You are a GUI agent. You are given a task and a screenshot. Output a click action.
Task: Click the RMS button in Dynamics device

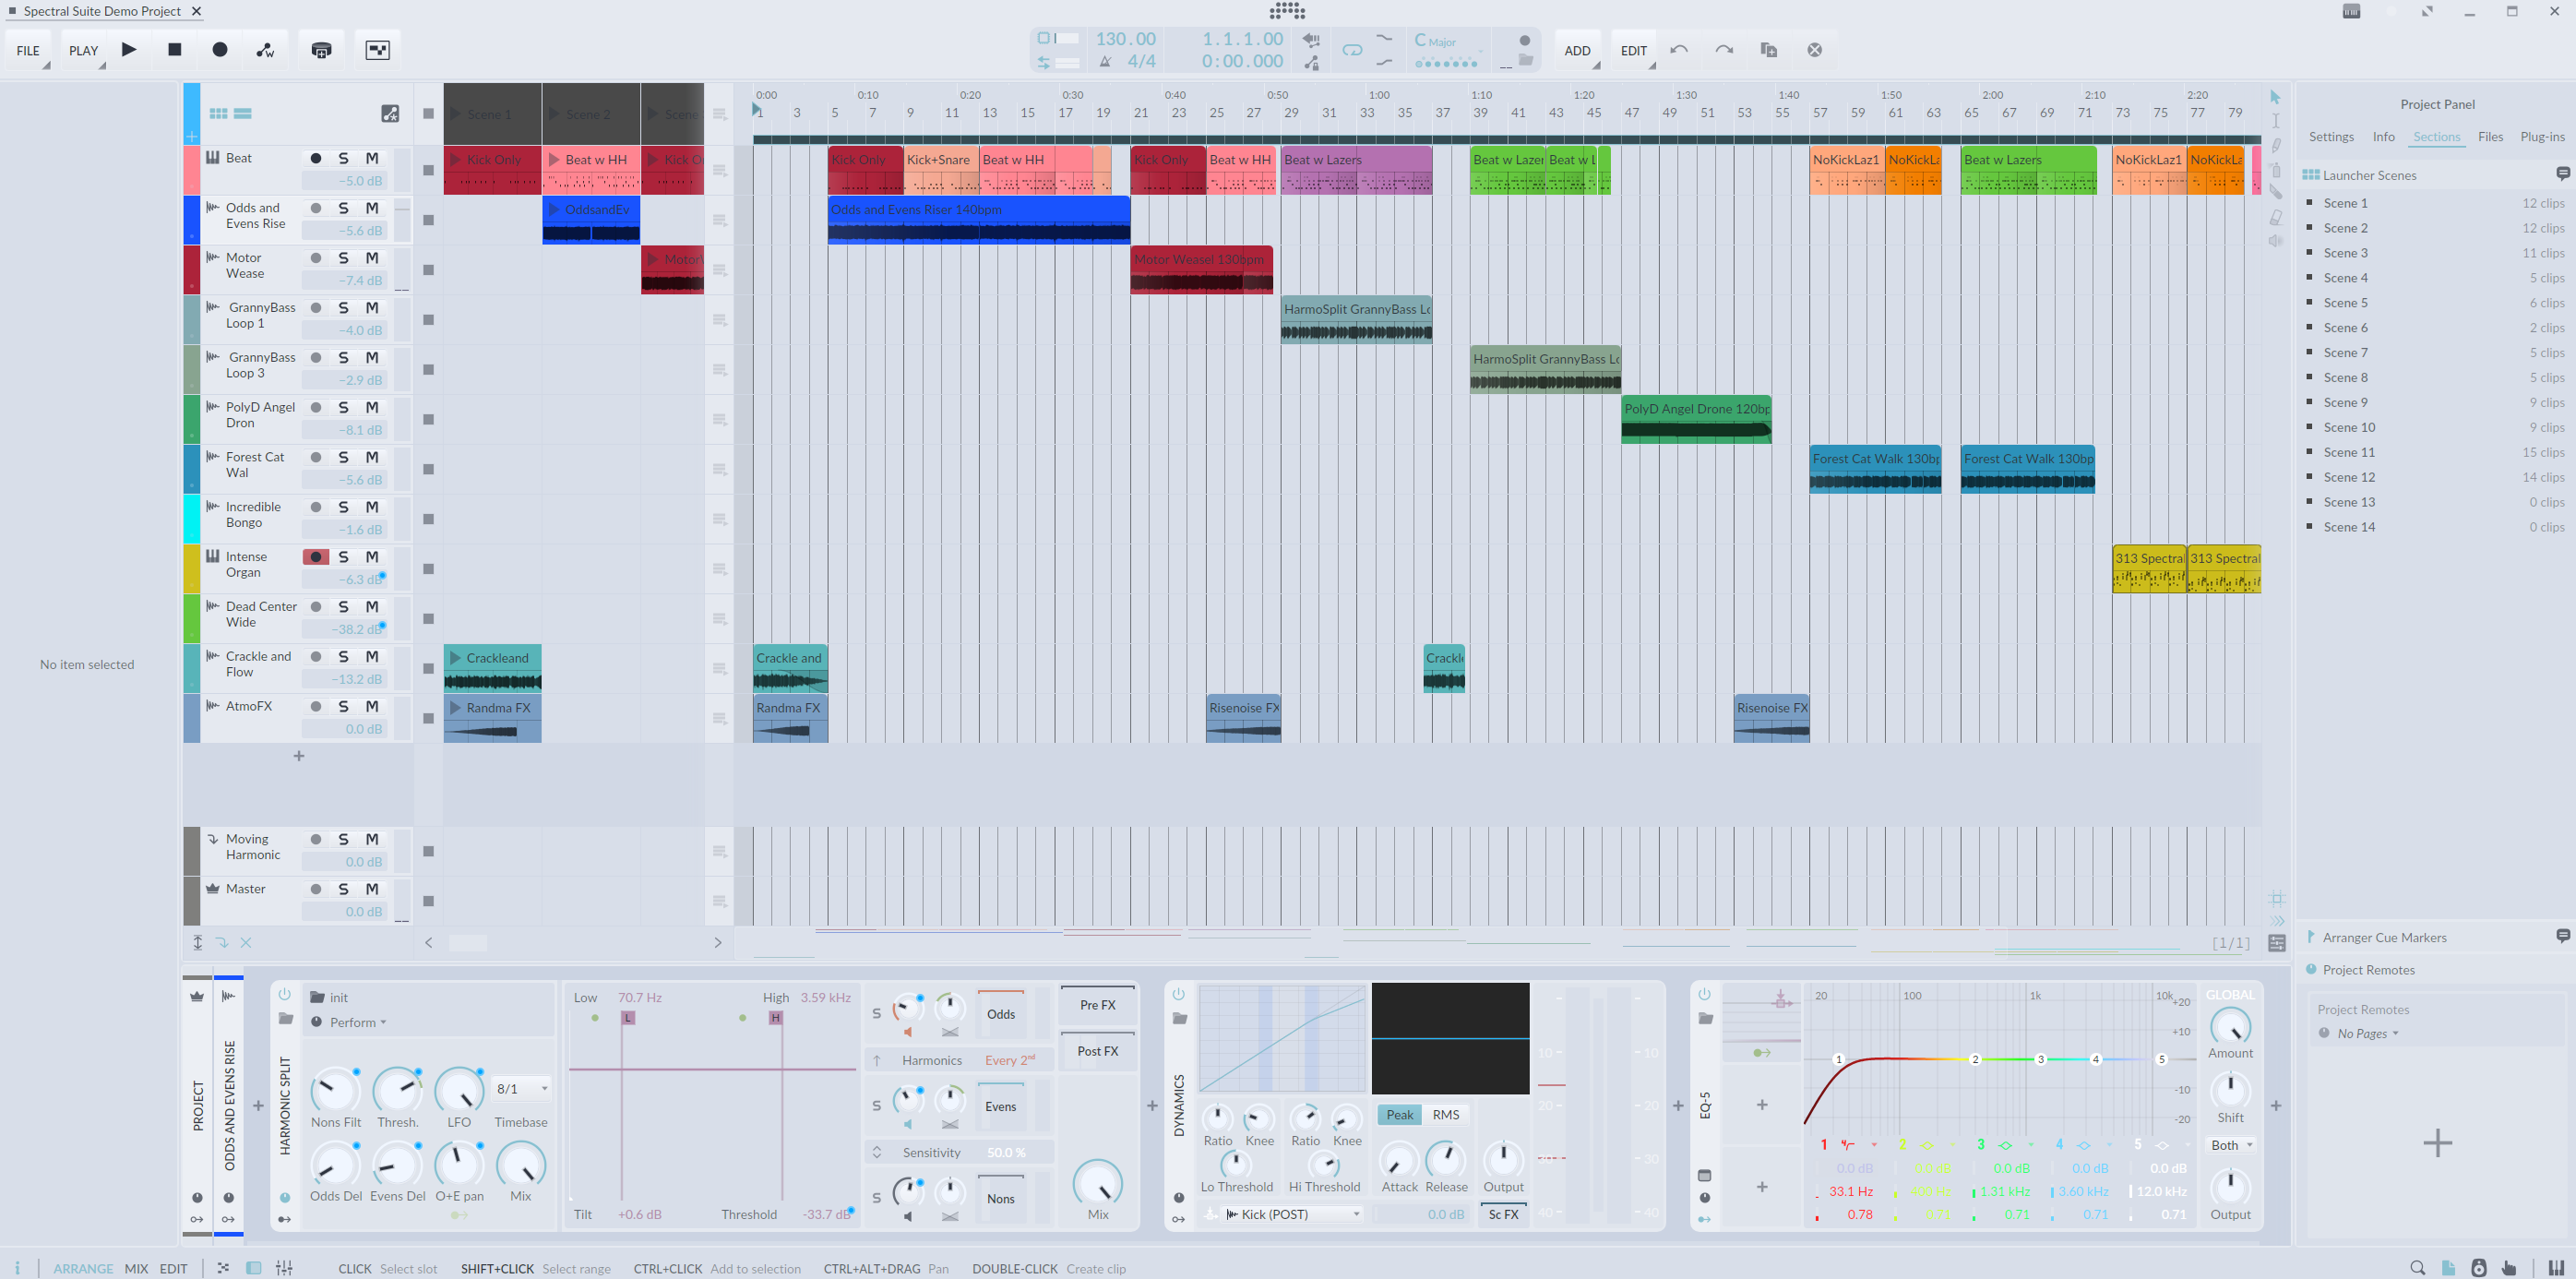point(1445,1115)
